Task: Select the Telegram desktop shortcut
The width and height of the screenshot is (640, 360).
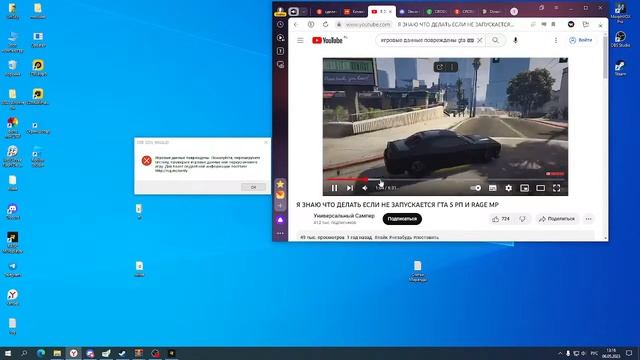Action: point(13,269)
